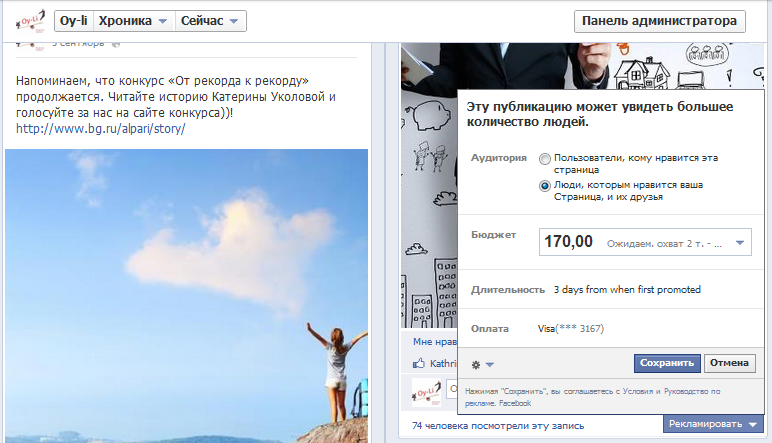772x443 pixels.
Task: Expand the arrow next to the gear icon
Action: coord(489,365)
